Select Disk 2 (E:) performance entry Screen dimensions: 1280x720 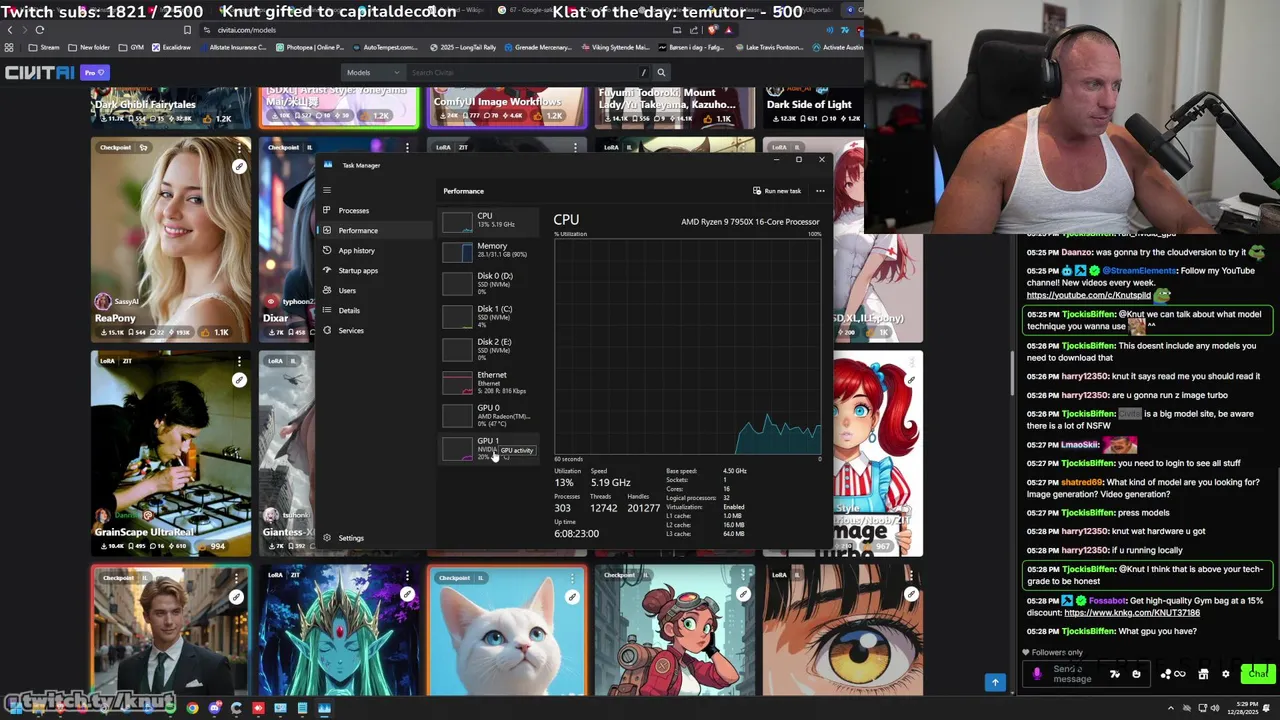490,349
